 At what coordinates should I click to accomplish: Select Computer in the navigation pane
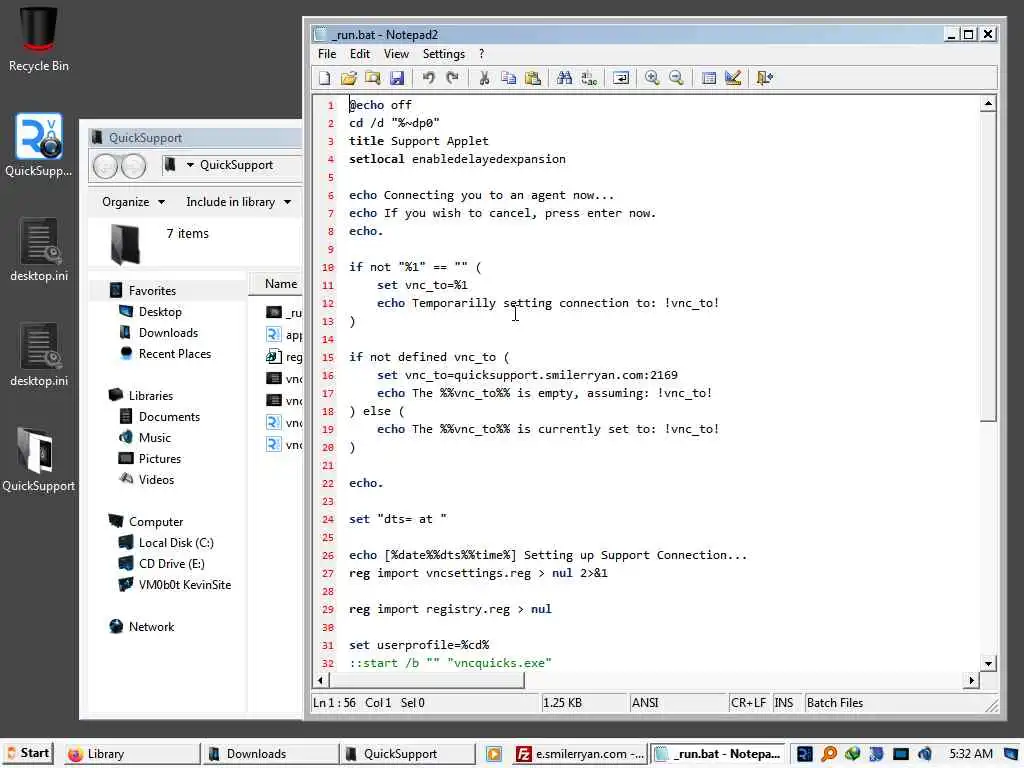[155, 522]
